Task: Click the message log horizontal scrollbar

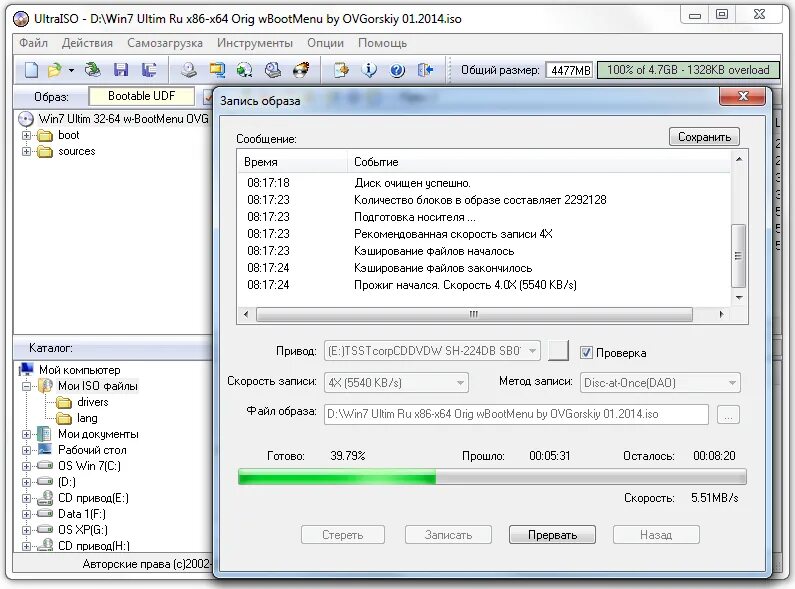Action: coord(474,314)
